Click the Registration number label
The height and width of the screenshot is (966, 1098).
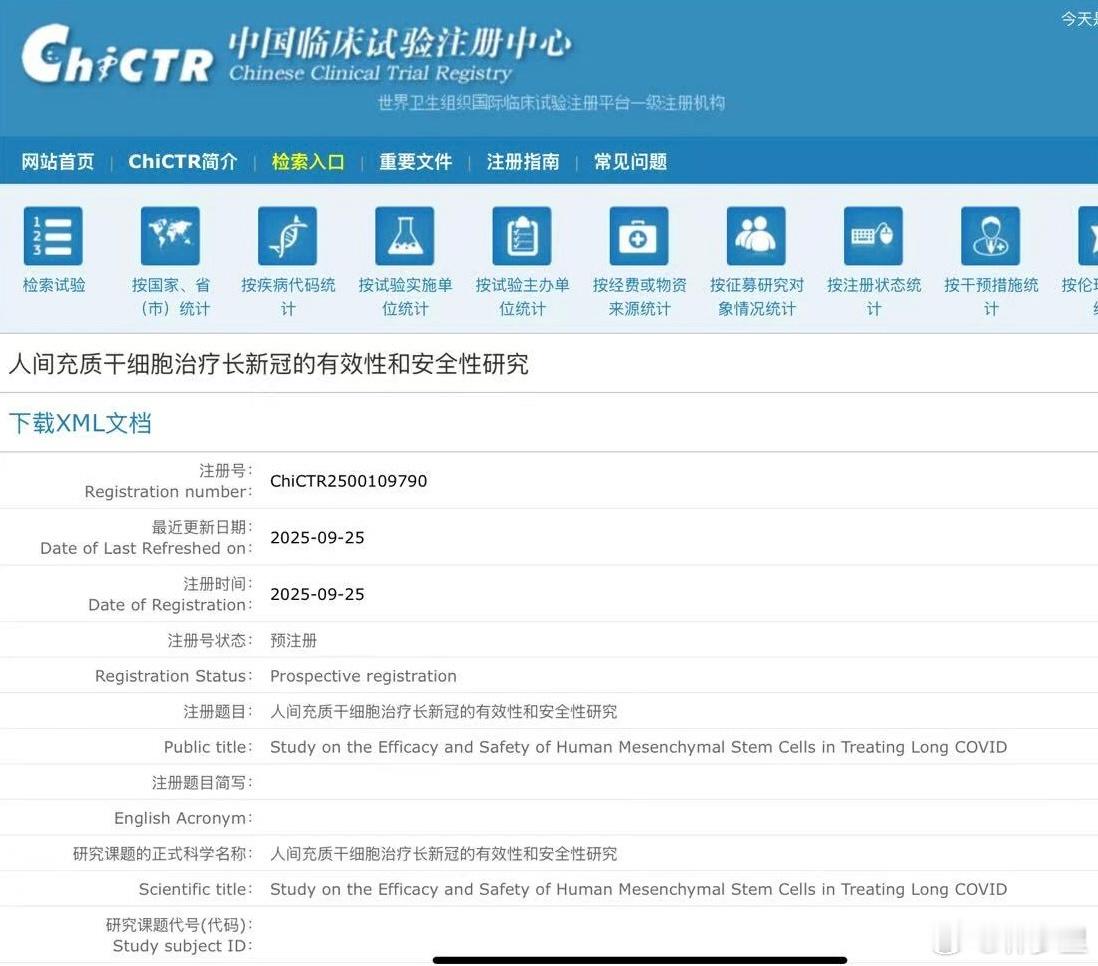[168, 492]
